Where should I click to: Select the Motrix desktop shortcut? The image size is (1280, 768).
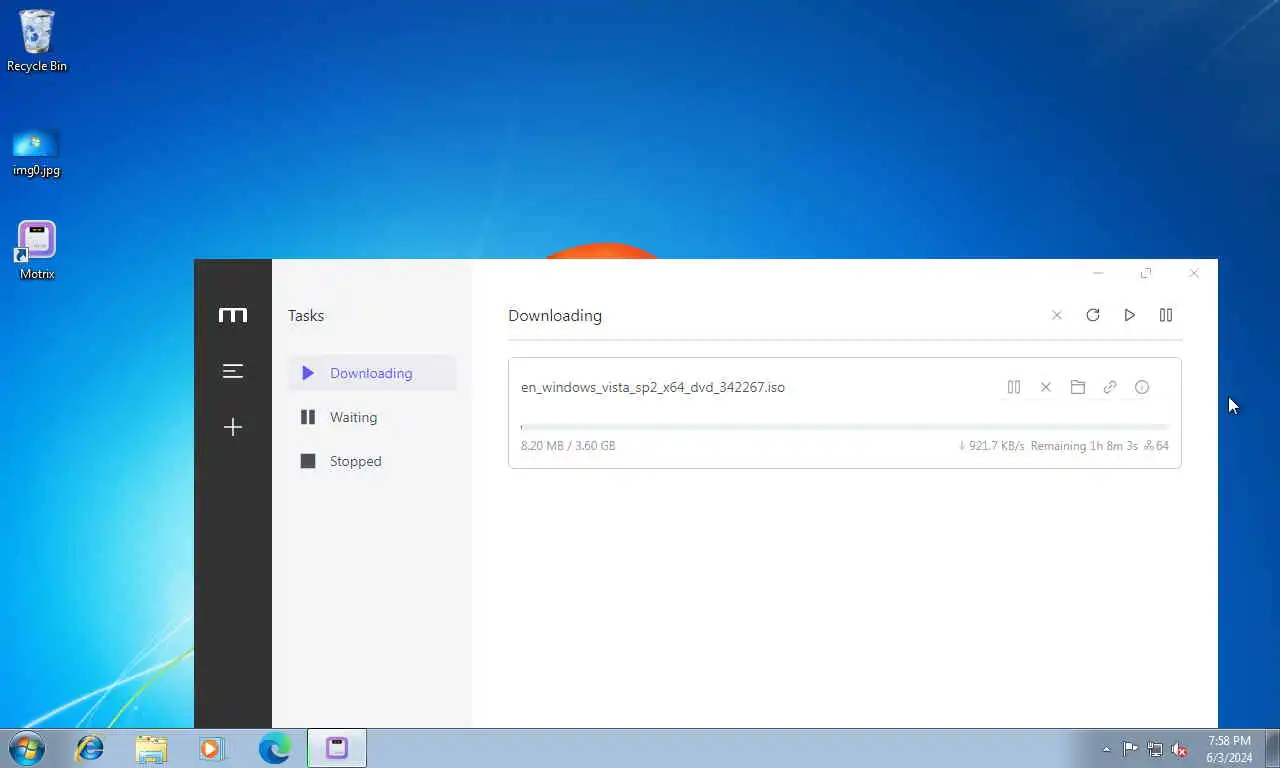click(x=37, y=251)
